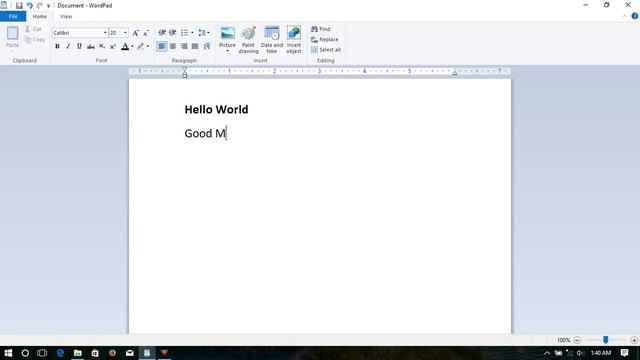Apply the text color A button
This screenshot has width=640, height=360.
125,46
